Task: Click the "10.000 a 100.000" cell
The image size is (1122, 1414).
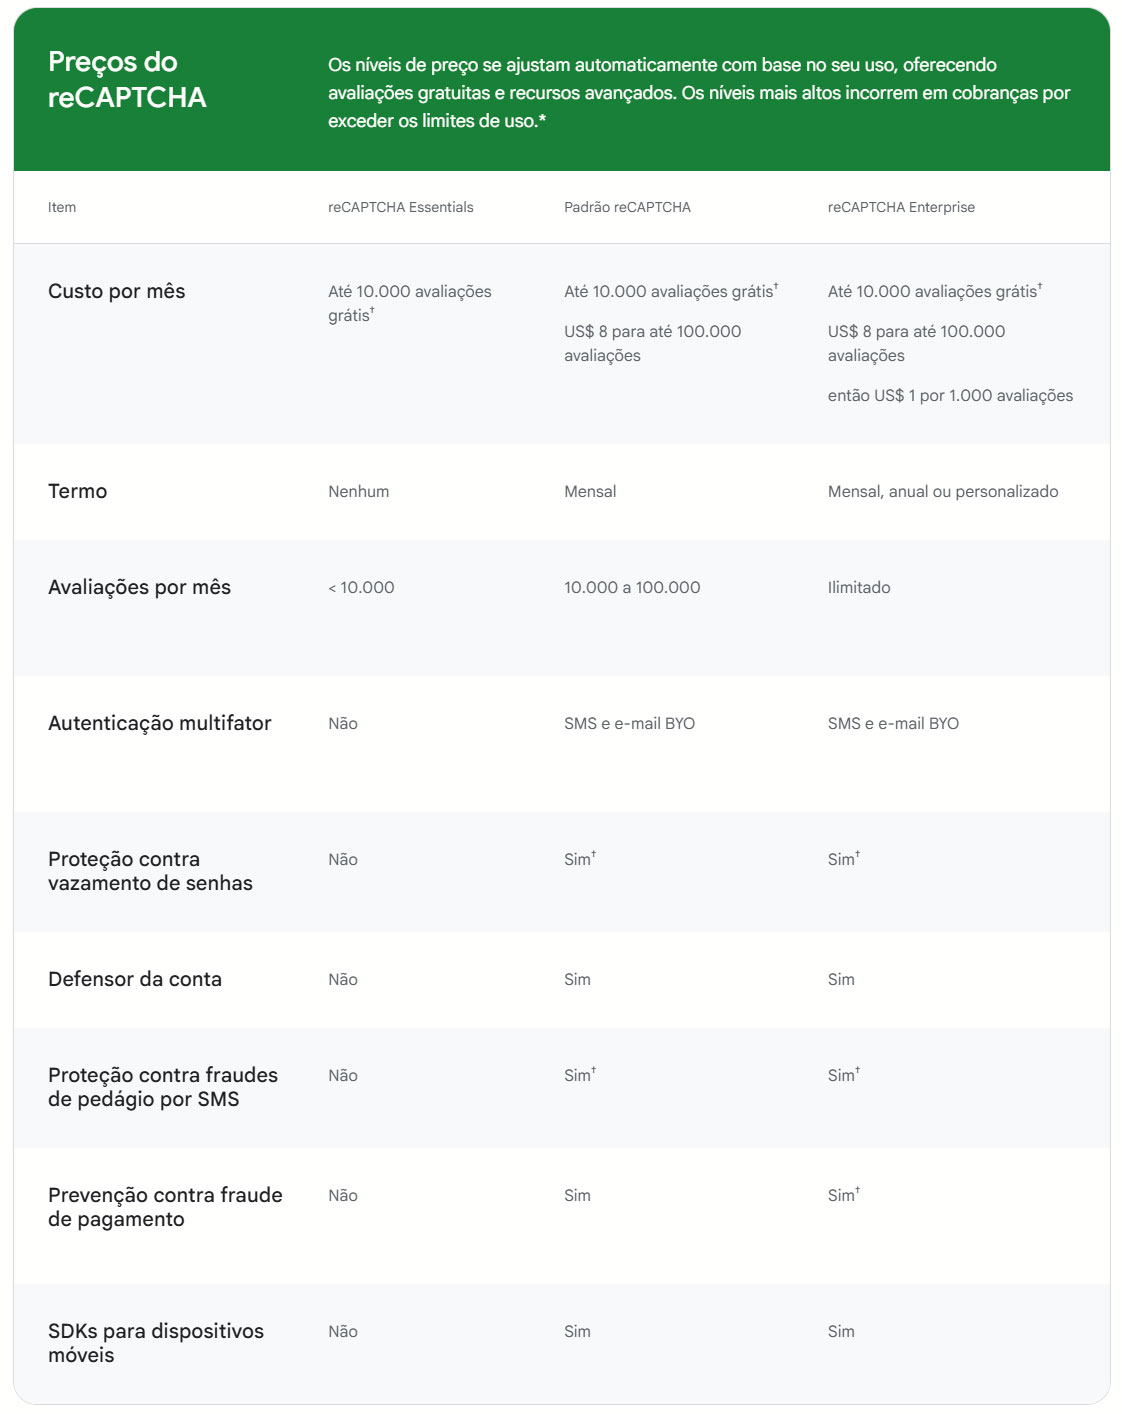Action: coord(632,588)
